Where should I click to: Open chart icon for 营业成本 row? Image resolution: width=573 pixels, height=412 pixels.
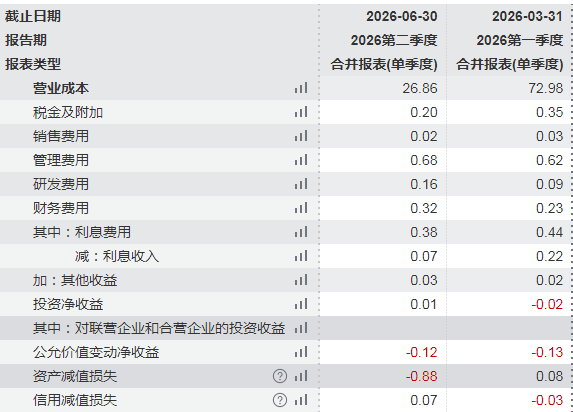pos(301,88)
